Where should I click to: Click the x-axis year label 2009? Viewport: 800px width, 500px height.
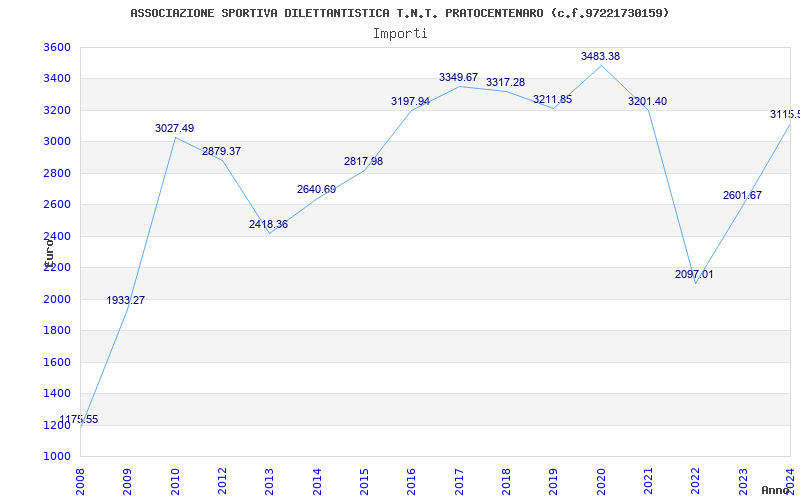coord(128,482)
